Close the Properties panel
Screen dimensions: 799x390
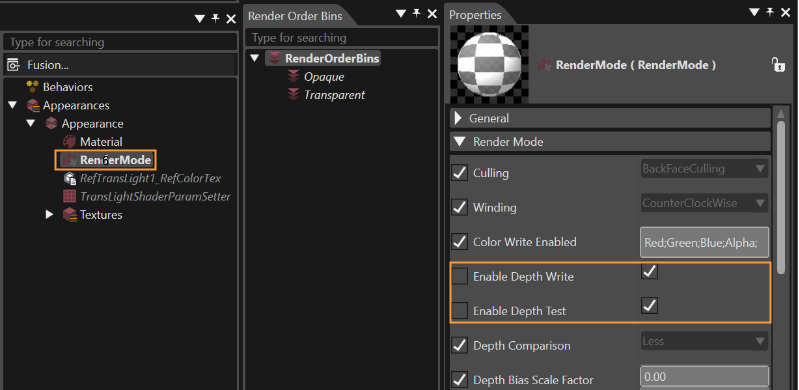coord(785,13)
